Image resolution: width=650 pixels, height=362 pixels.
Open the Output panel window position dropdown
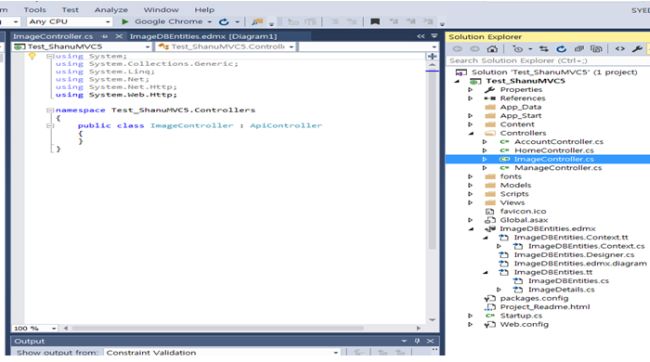pyautogui.click(x=404, y=341)
